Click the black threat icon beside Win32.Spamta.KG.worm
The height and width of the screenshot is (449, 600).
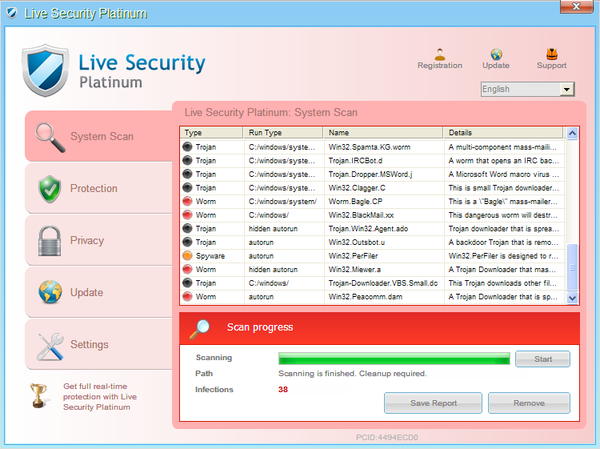point(187,147)
